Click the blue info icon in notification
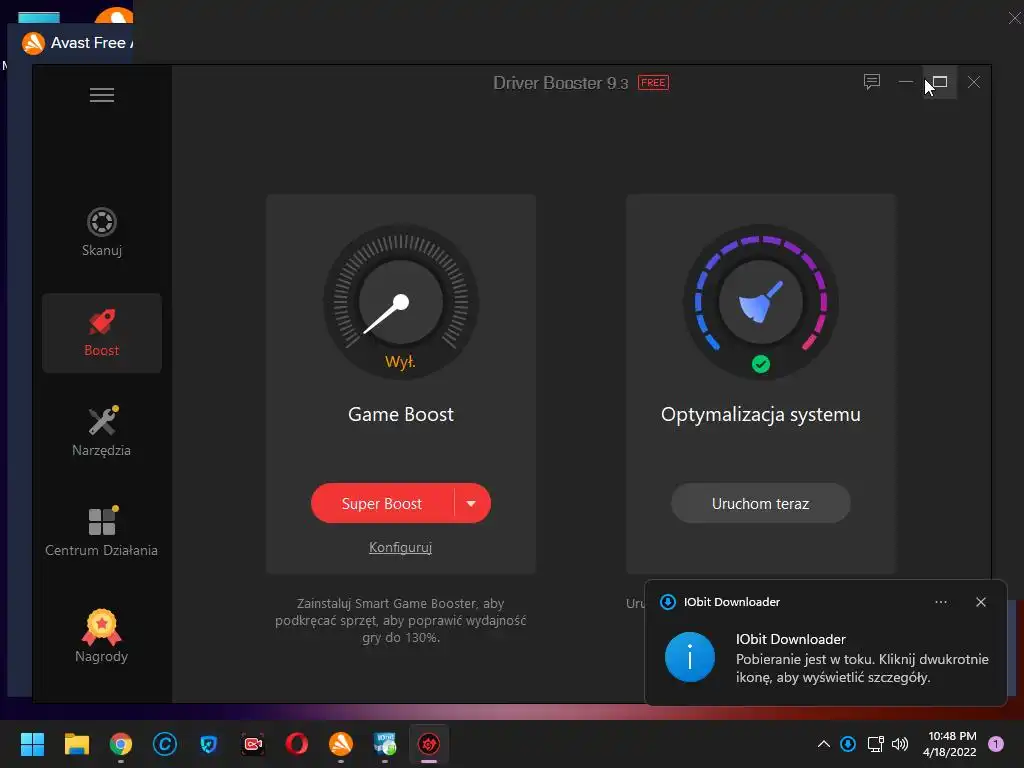 point(690,657)
